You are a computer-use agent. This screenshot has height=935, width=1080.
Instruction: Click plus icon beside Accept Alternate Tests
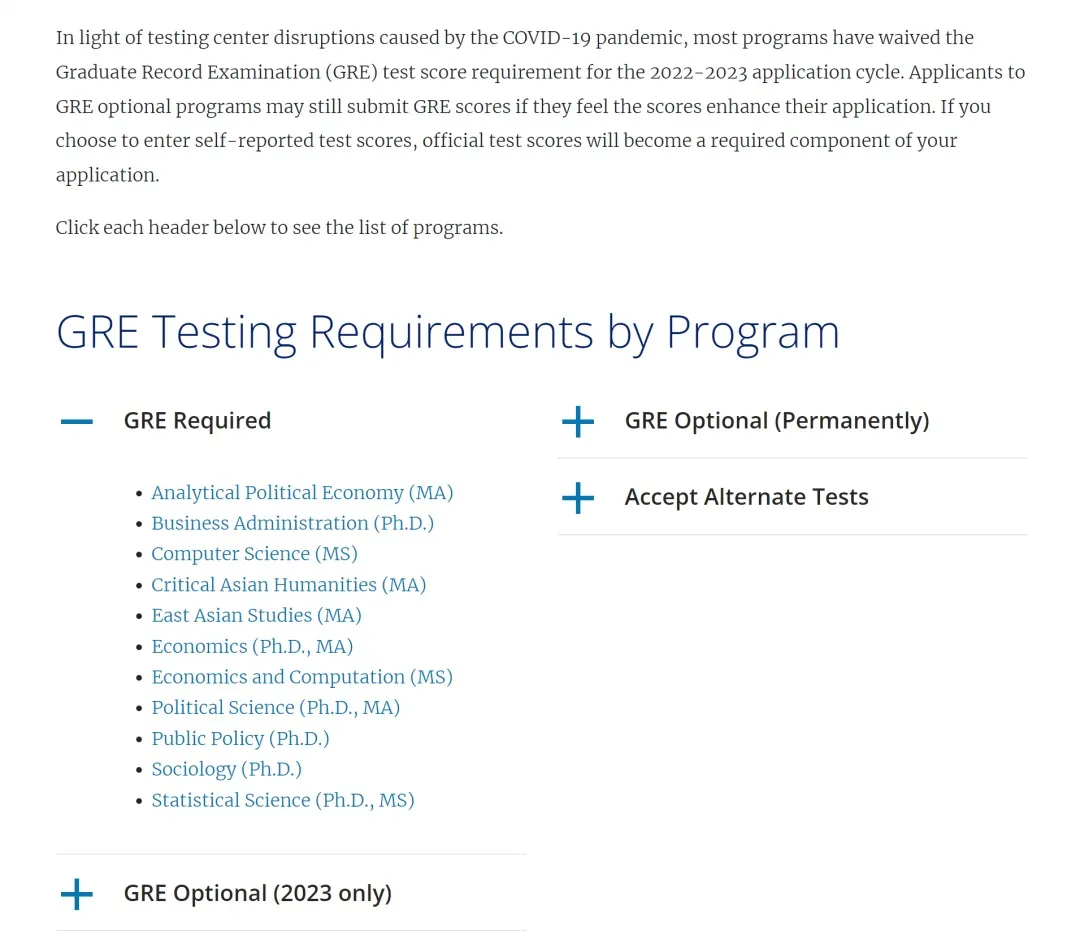578,498
